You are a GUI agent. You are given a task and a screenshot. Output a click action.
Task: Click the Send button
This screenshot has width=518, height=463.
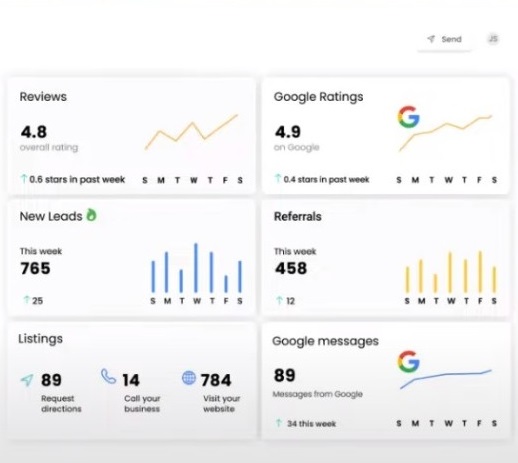click(x=444, y=39)
